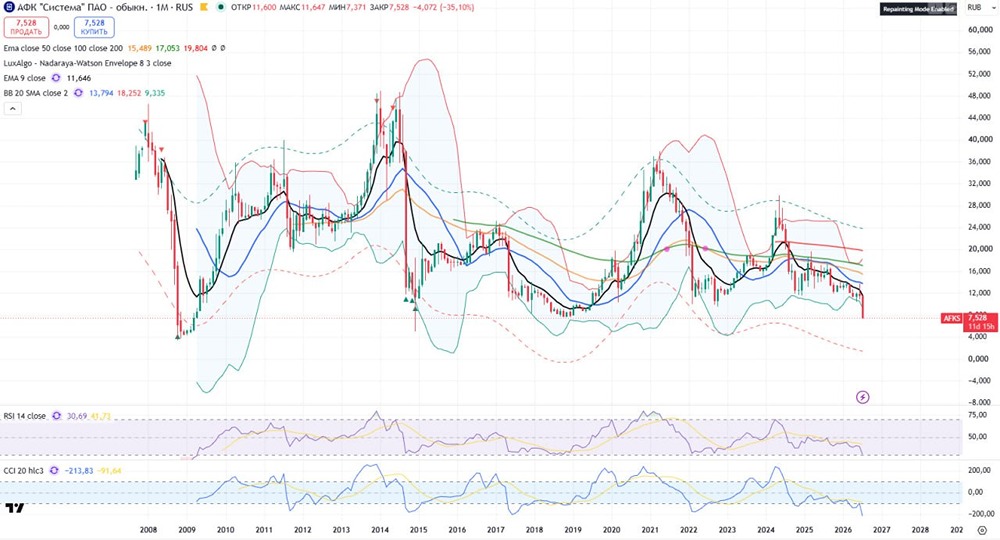Viewport: 1000px width, 540px height.
Task: Click the purple lightning bolt icon on the chart
Action: click(x=862, y=397)
